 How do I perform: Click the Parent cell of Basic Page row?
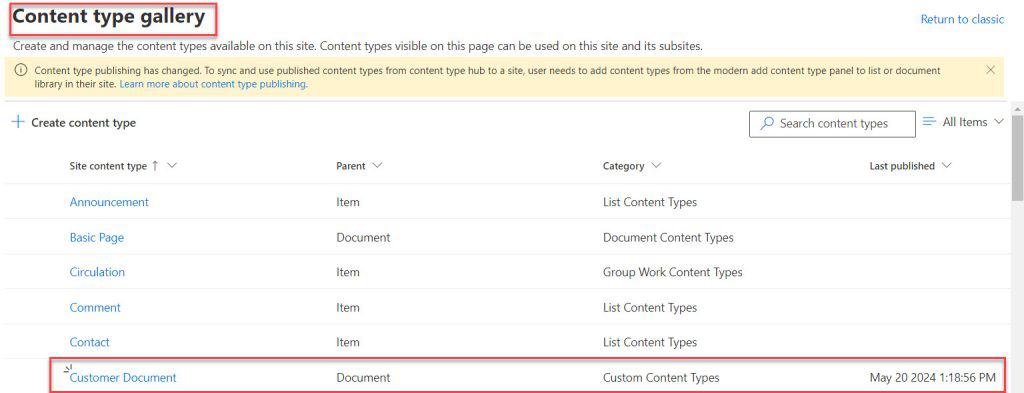click(363, 238)
